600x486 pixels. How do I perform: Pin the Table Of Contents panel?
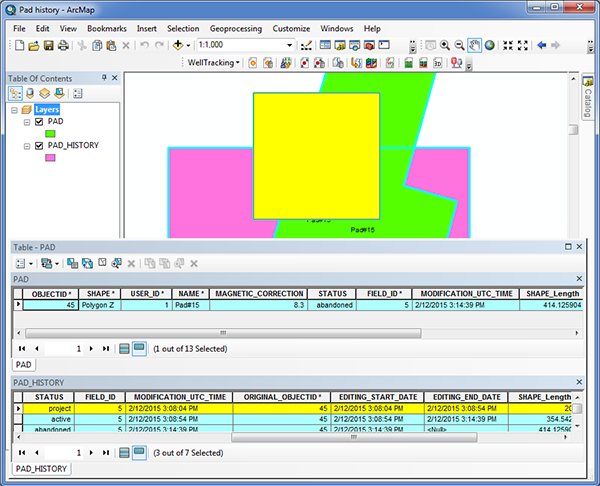pos(104,78)
